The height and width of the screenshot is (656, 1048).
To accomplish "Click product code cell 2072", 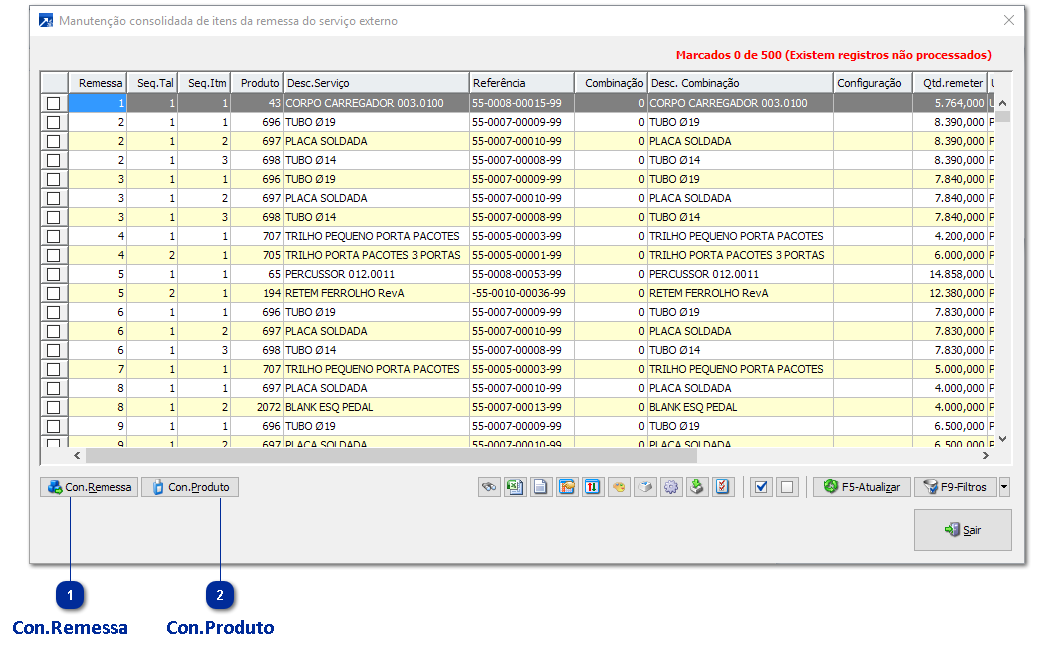I will (257, 407).
